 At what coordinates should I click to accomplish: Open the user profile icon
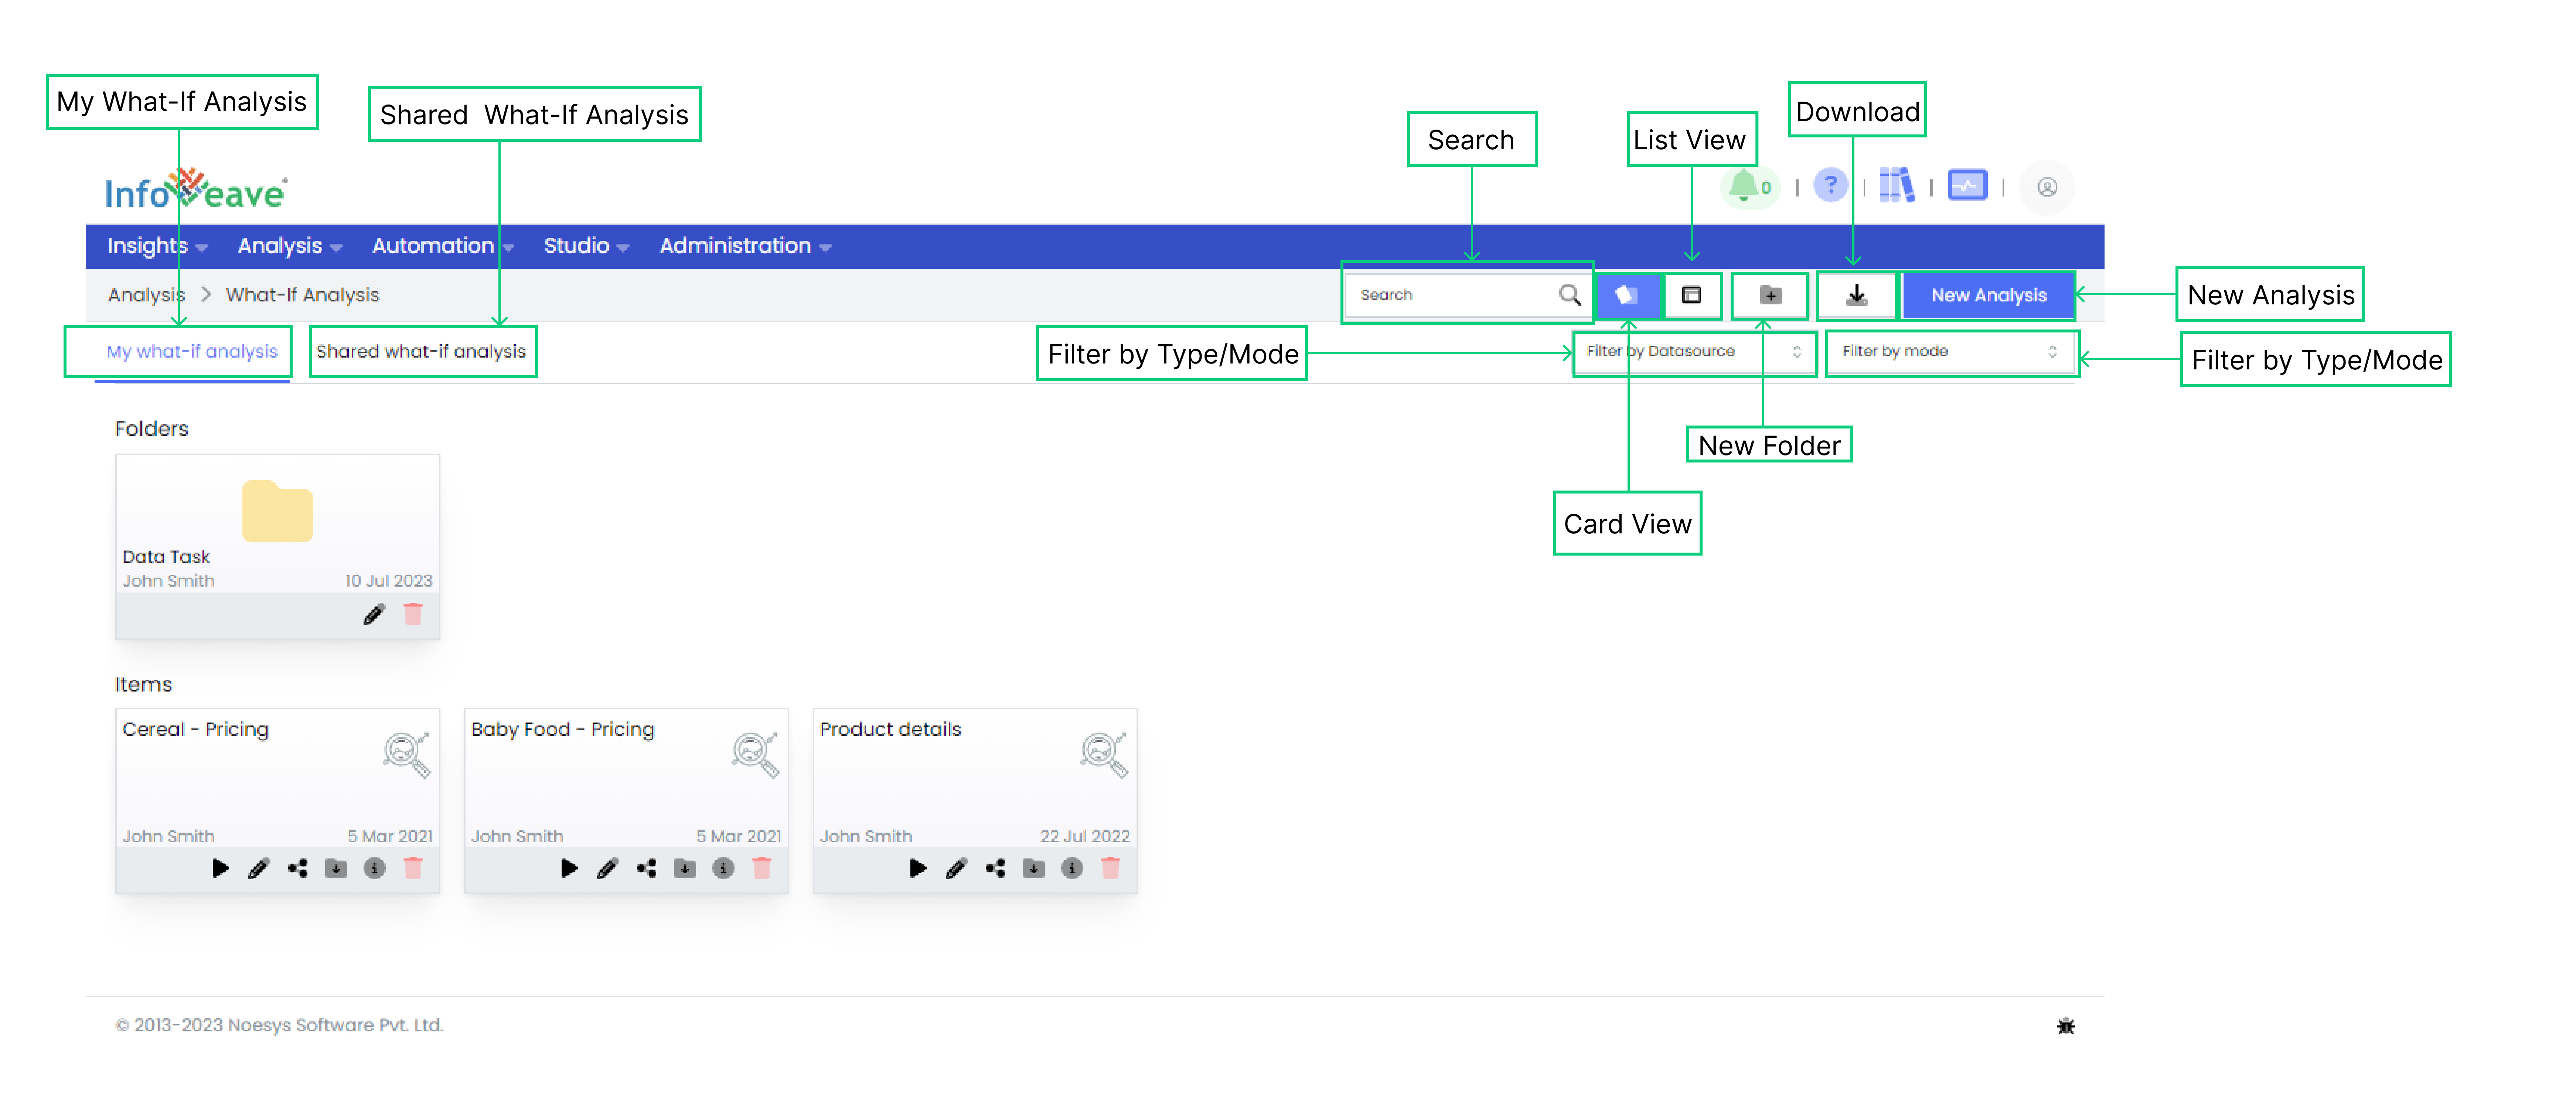click(x=2047, y=187)
